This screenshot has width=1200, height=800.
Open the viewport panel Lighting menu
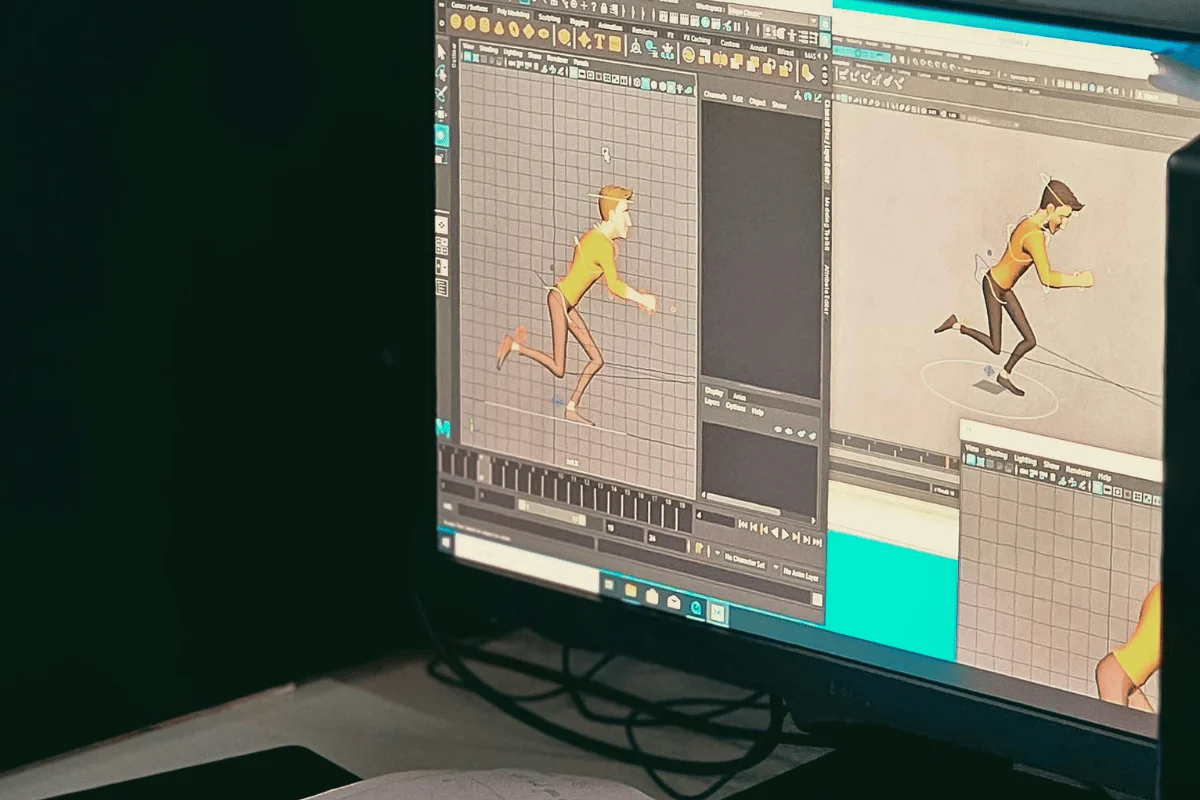pyautogui.click(x=513, y=52)
